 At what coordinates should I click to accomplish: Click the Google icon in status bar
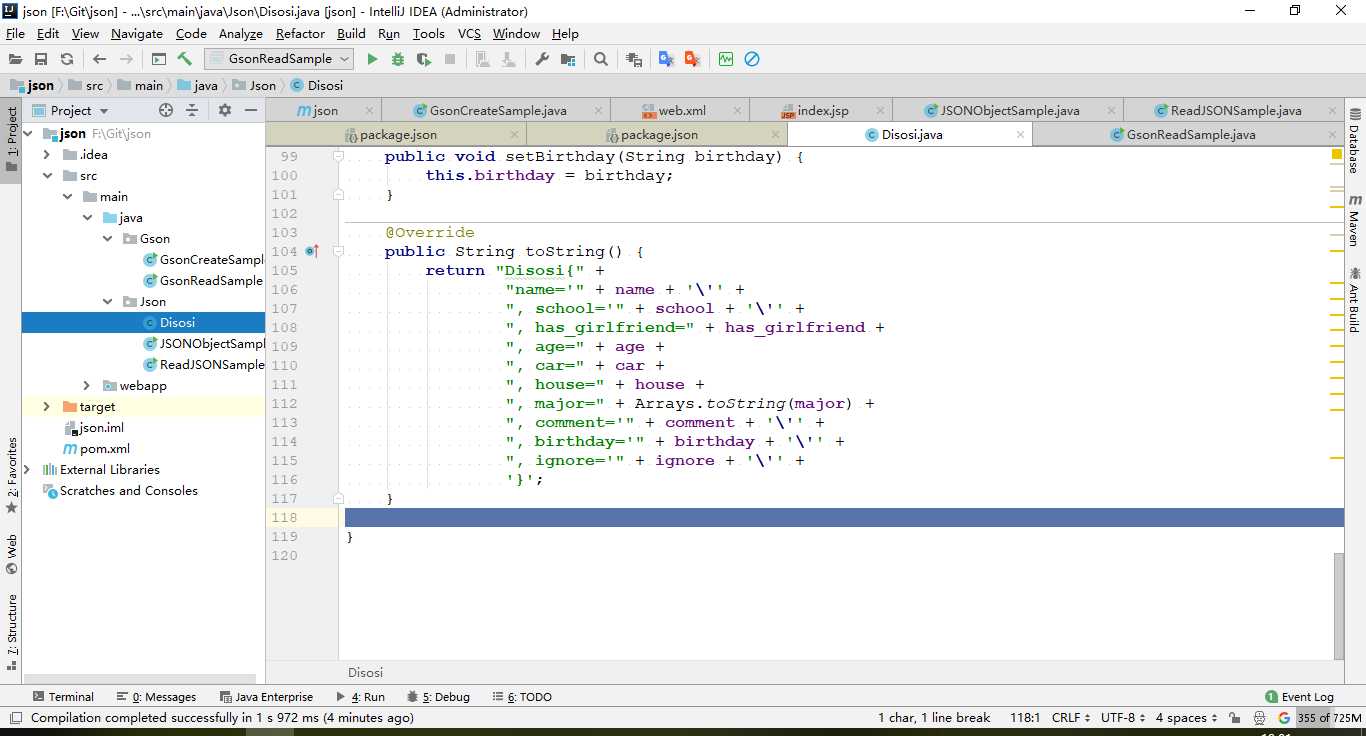(x=1284, y=717)
